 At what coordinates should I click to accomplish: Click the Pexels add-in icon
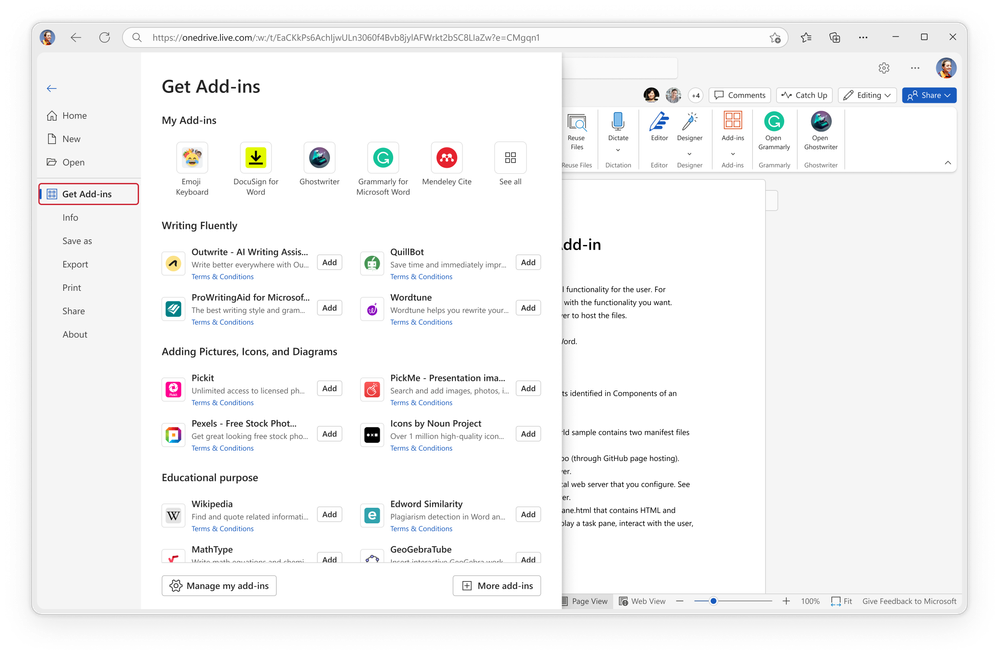pos(173,435)
